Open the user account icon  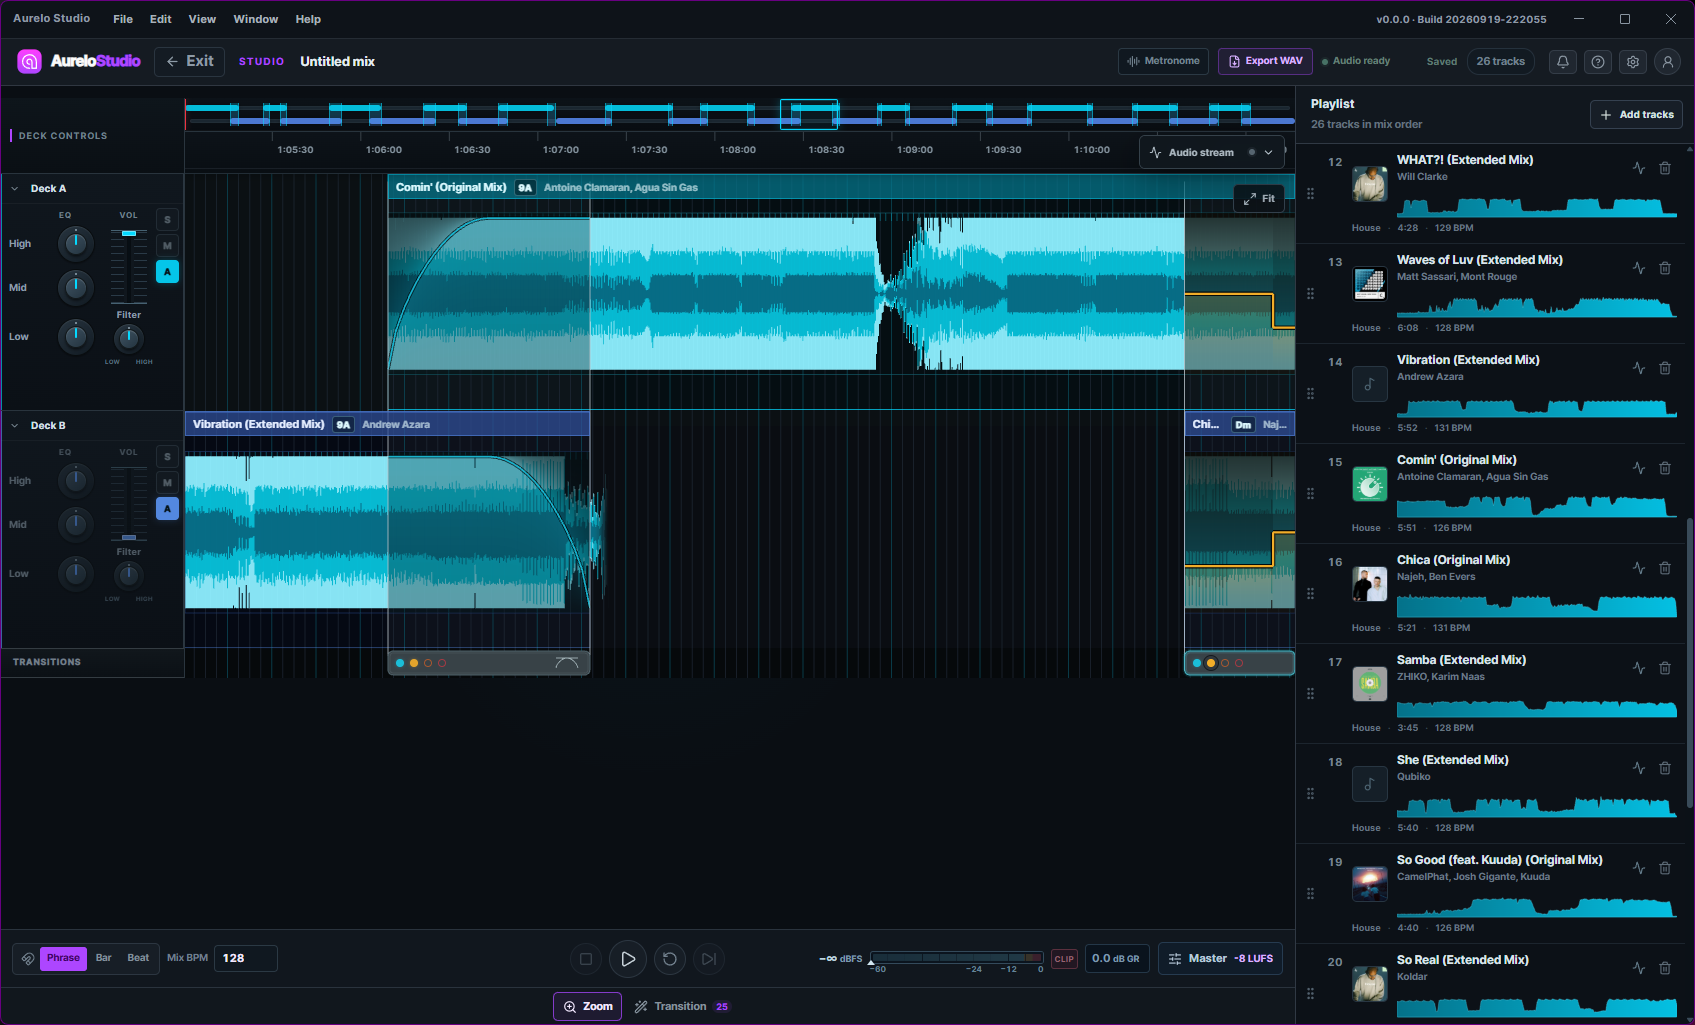1667,62
